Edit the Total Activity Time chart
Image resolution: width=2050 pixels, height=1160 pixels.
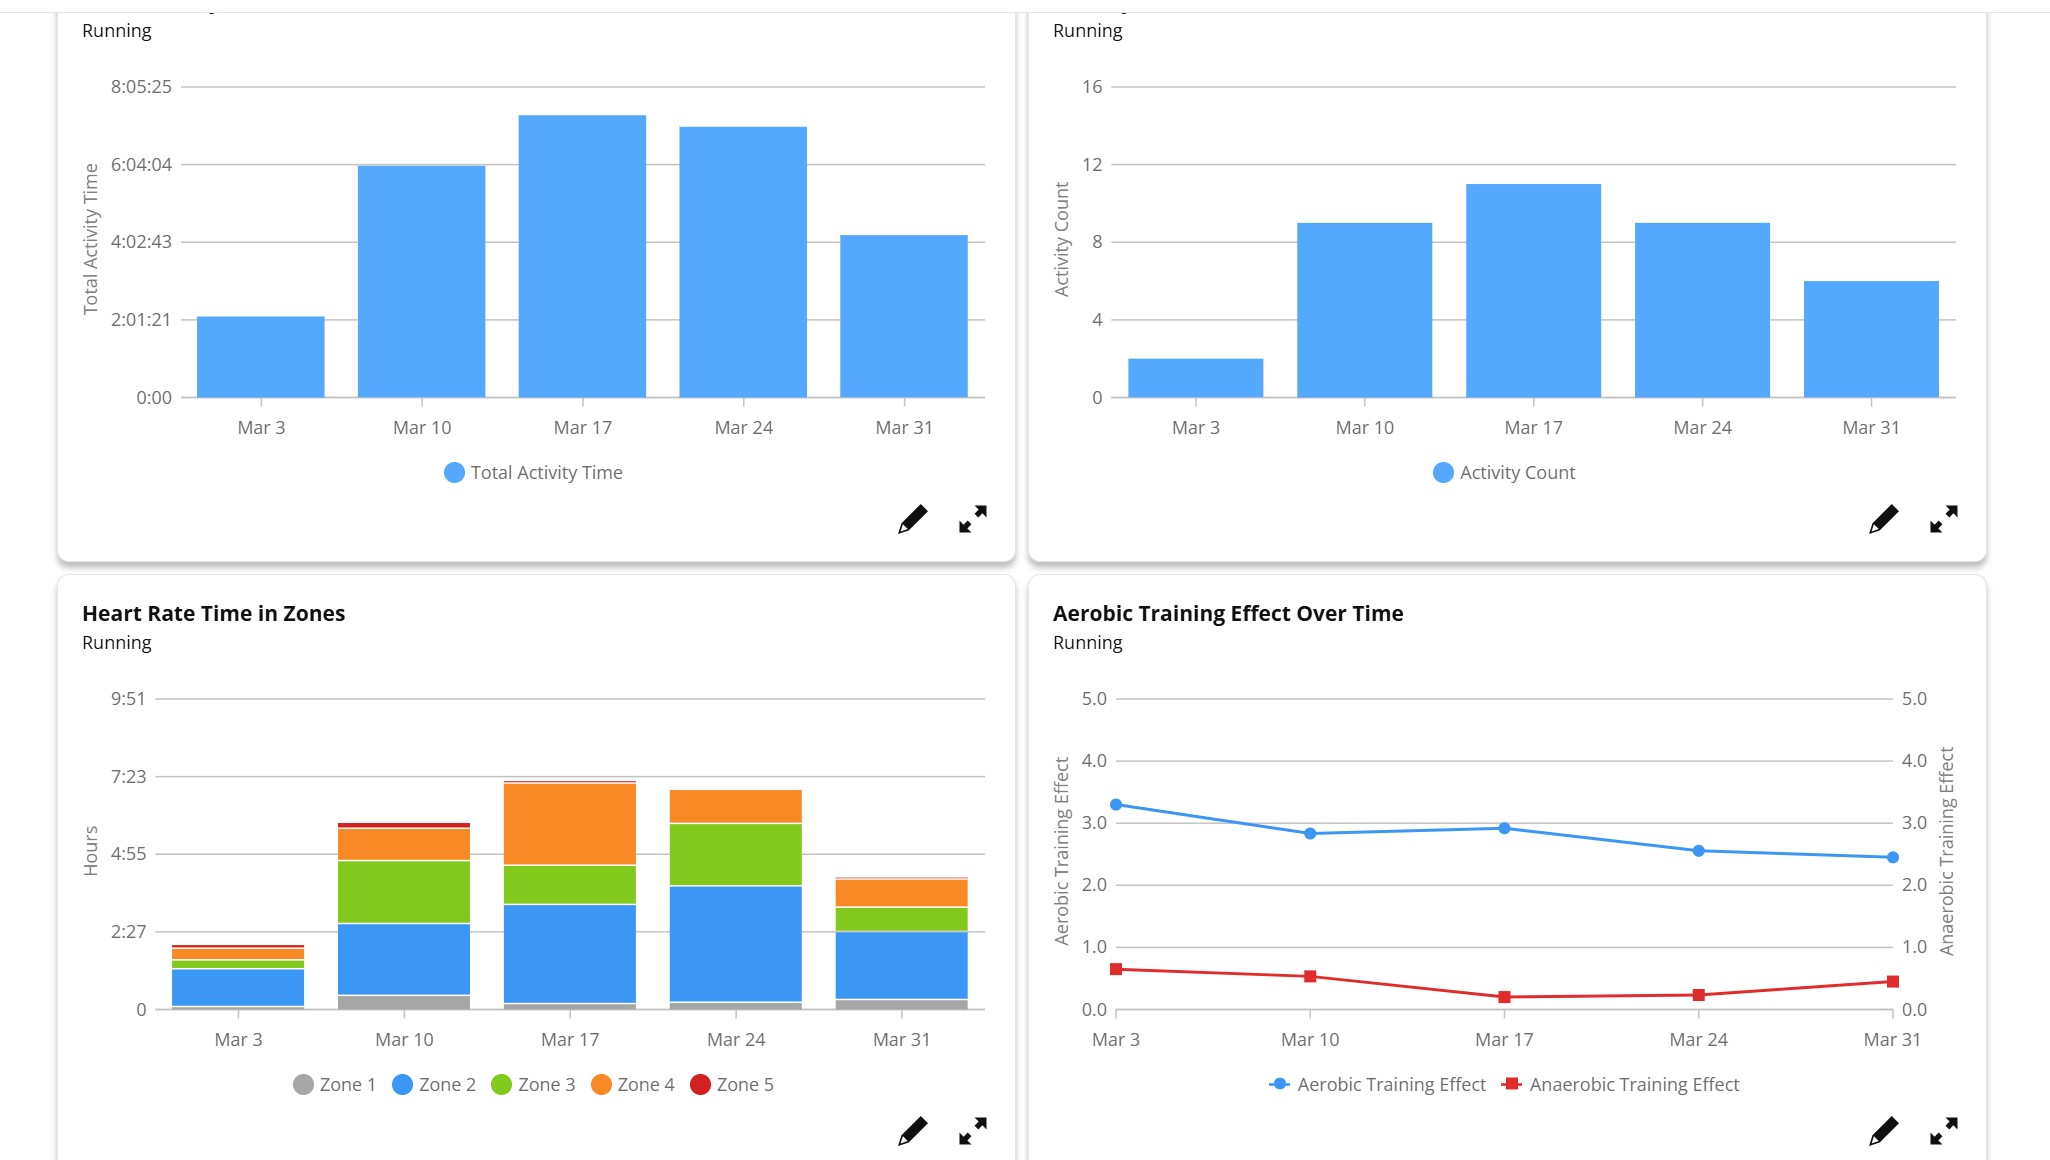click(x=912, y=519)
